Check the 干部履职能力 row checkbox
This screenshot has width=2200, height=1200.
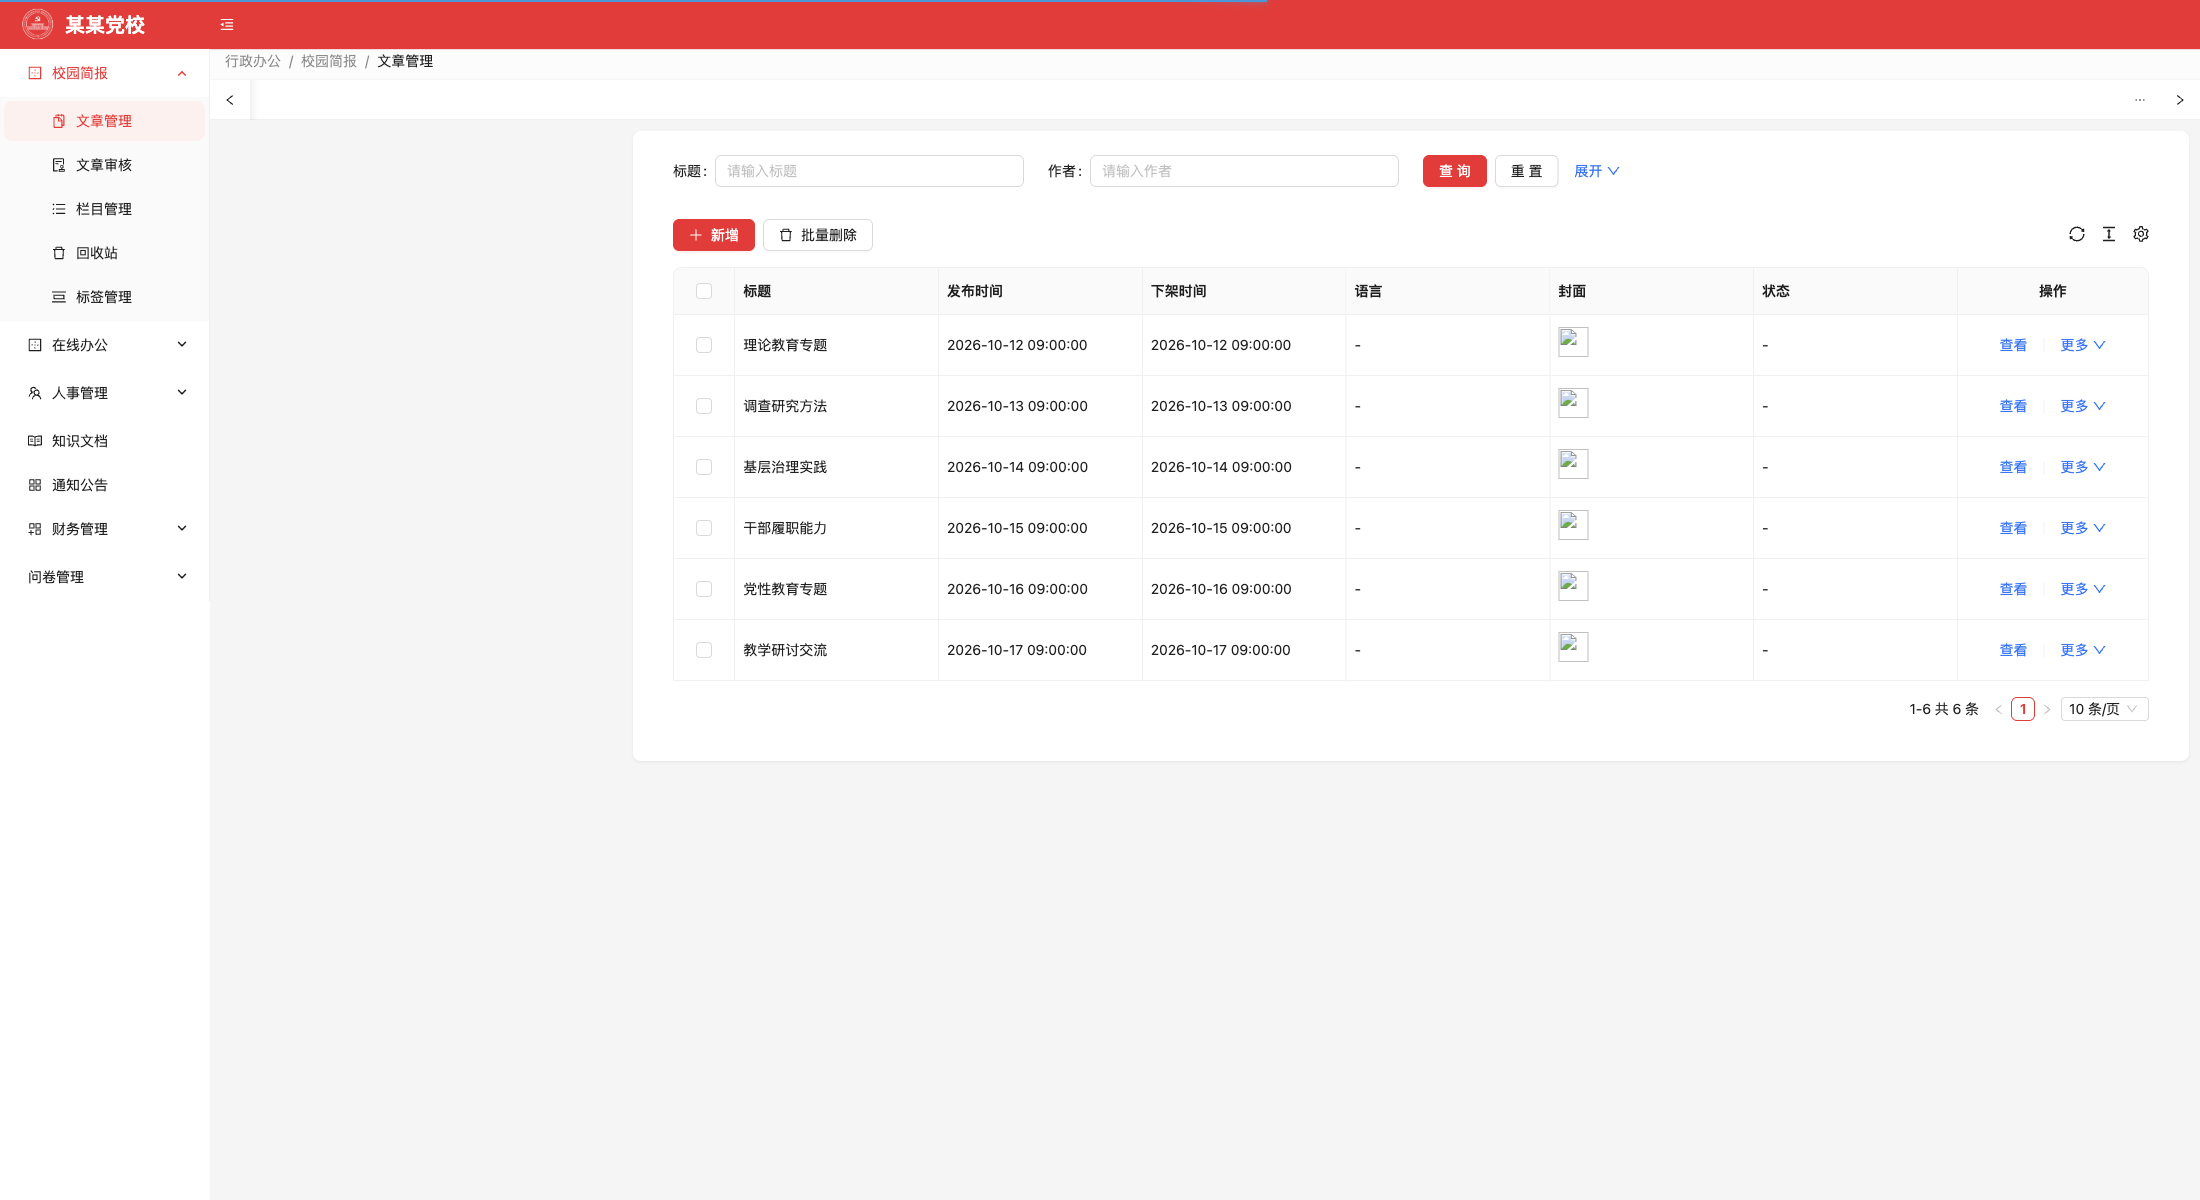tap(704, 528)
